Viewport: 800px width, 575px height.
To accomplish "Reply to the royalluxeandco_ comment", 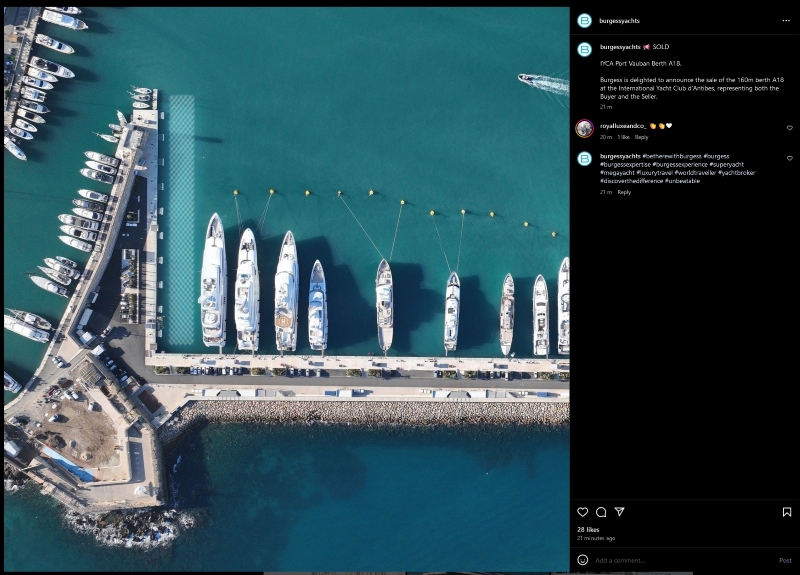I will click(642, 137).
